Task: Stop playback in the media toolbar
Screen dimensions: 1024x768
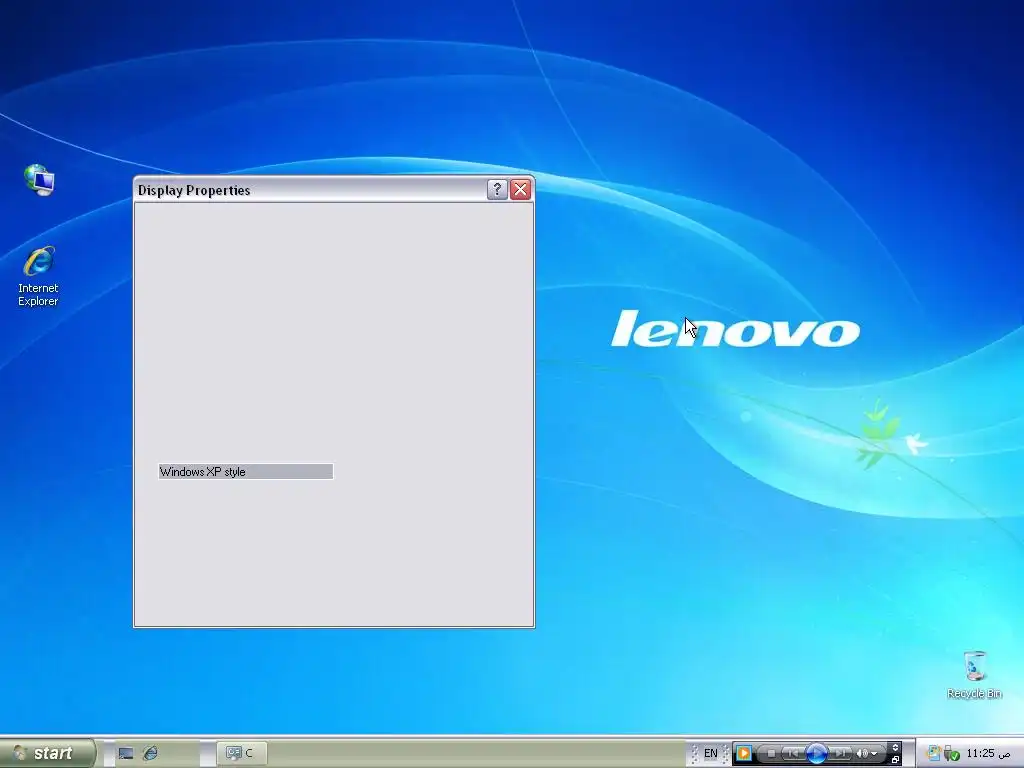Action: pyautogui.click(x=771, y=754)
